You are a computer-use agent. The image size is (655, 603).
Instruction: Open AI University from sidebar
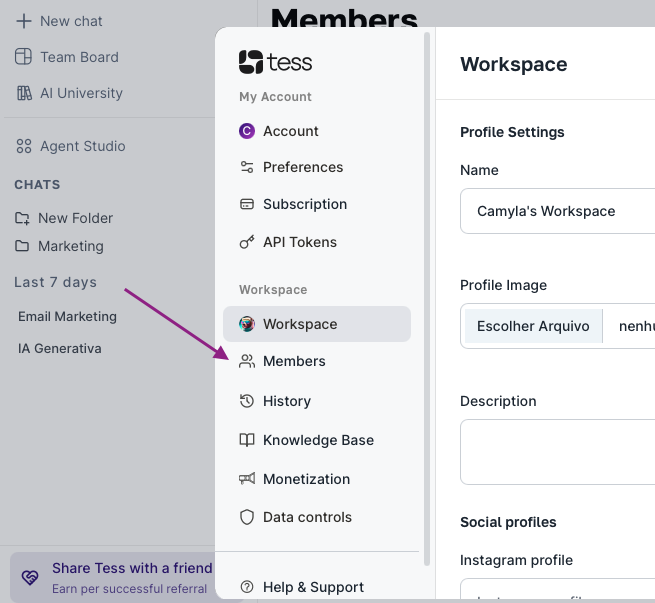[x=69, y=93]
